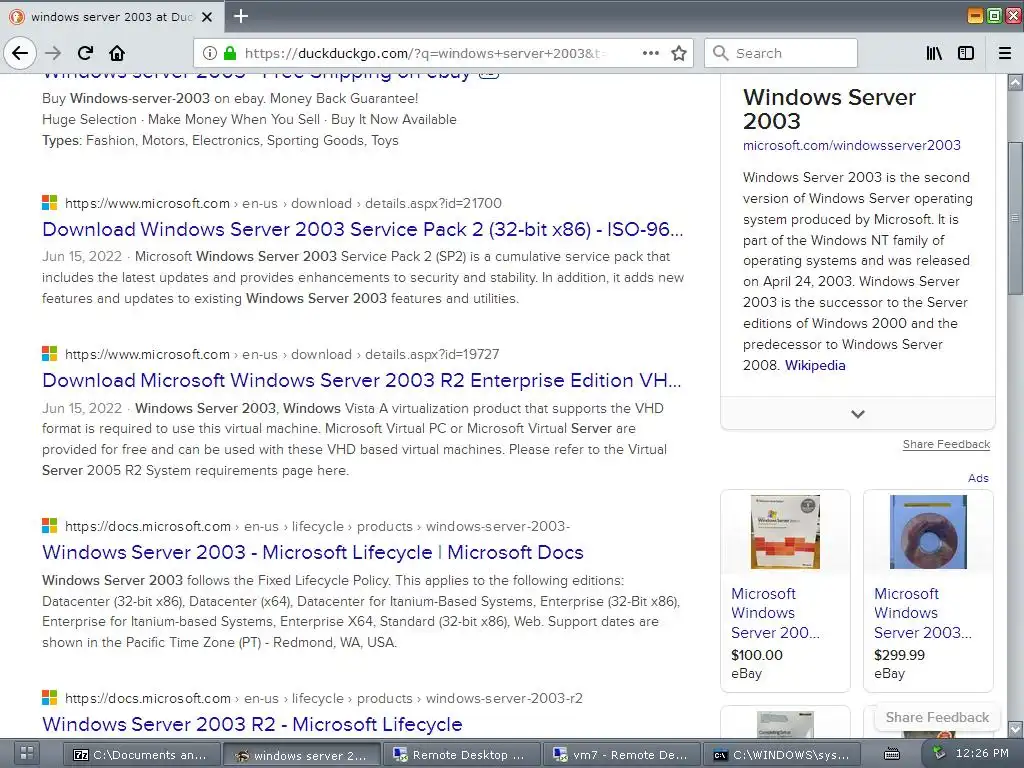Close the windows server 2003 tab
Screen dimensions: 1024x768
pyautogui.click(x=207, y=17)
